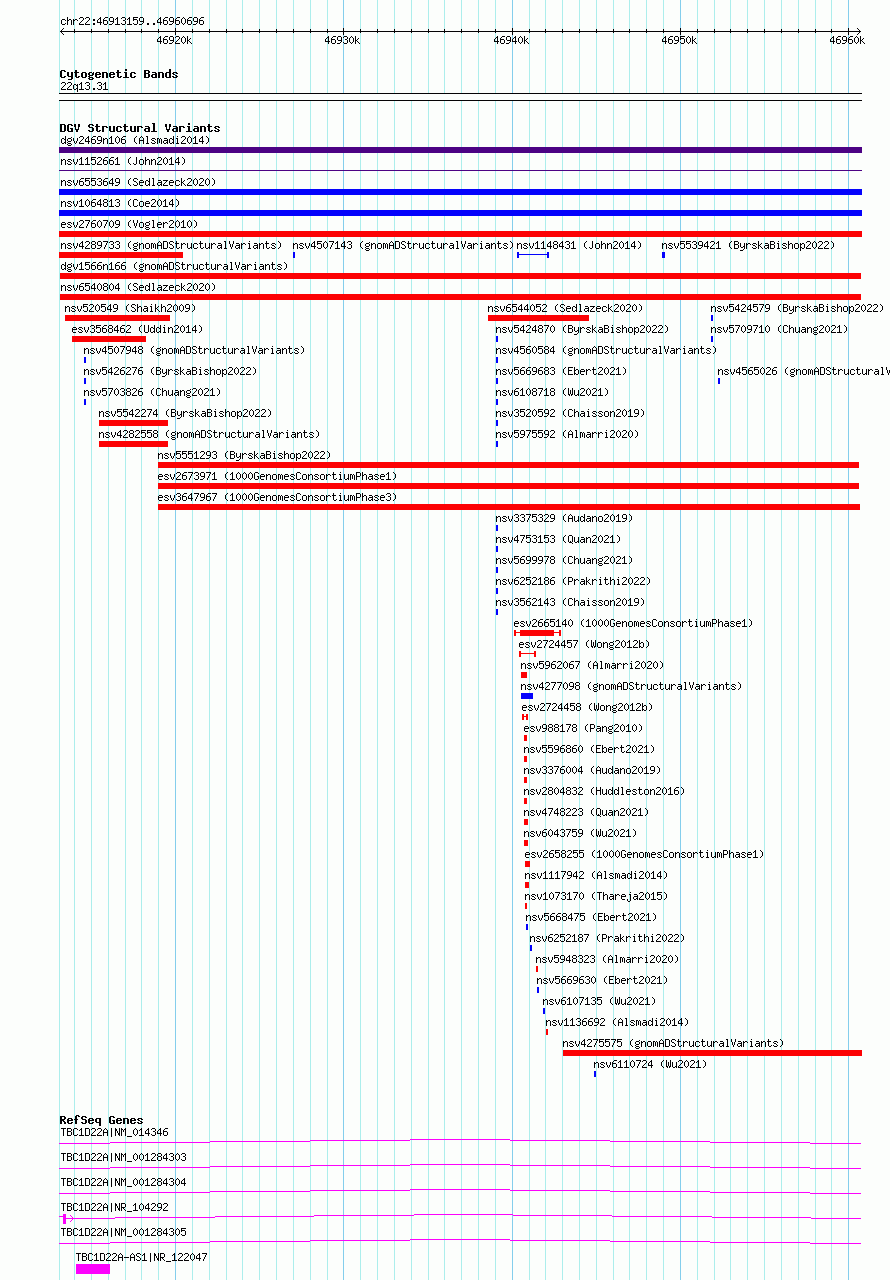The image size is (890, 1280).
Task: Select the nsv4282558 (gnomADStructuralVariants) red bar
Action: 133,444
